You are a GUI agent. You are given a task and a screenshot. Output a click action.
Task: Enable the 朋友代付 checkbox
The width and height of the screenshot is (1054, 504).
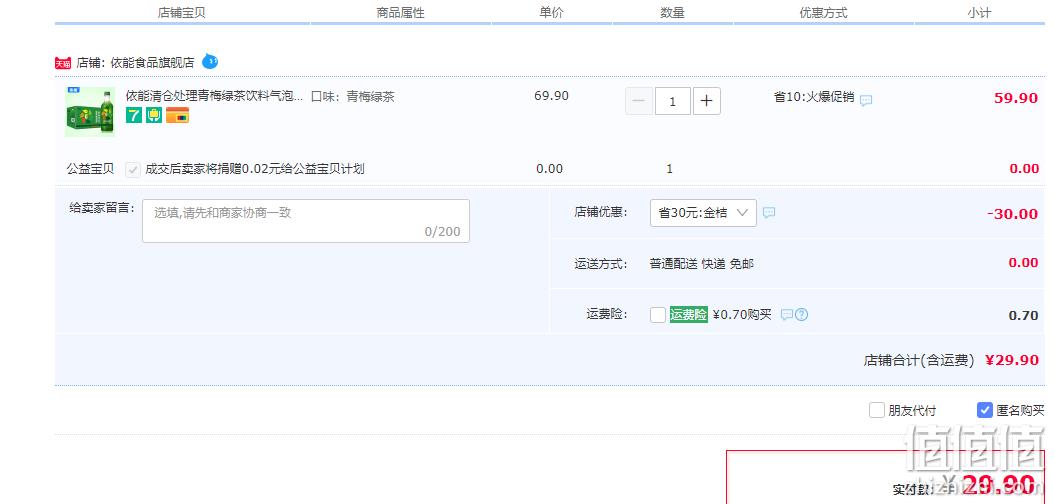[x=877, y=410]
